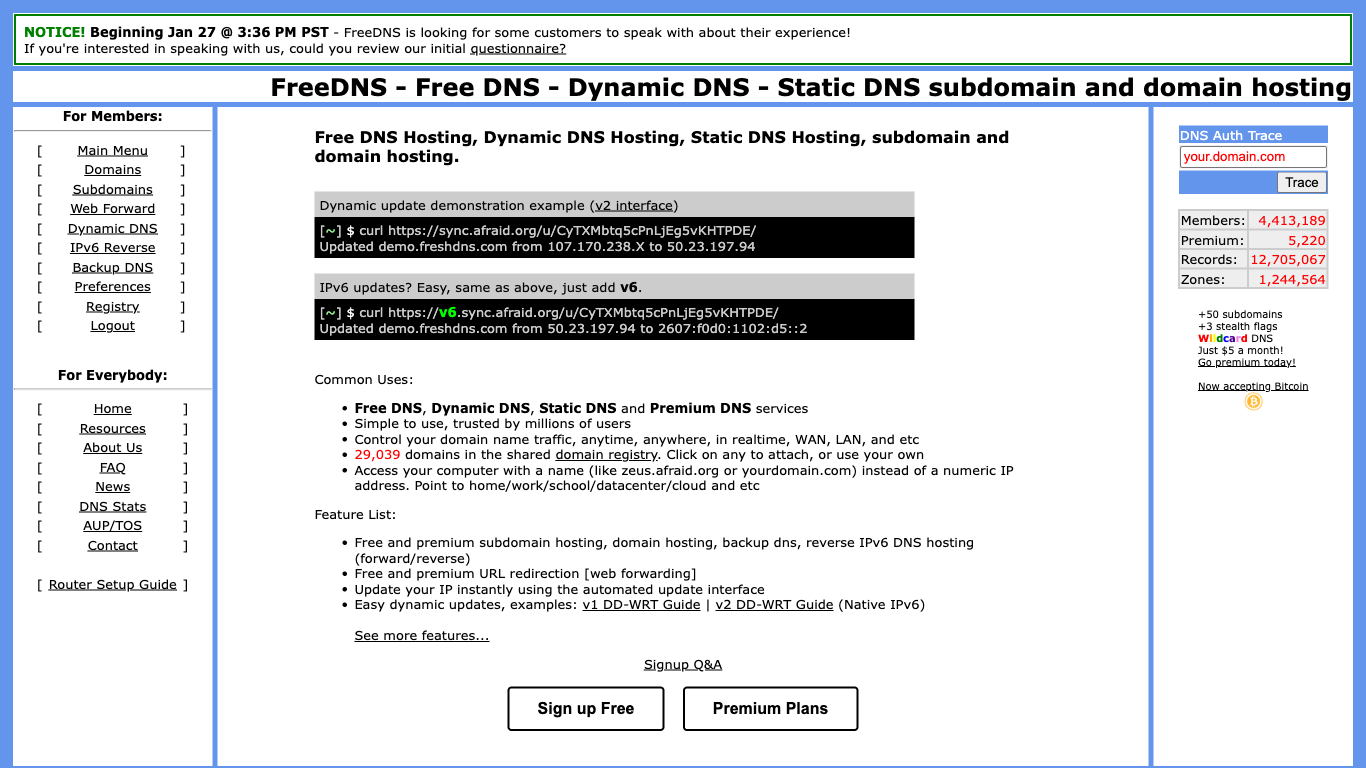Click Logout in the members menu
Viewport: 1366px width, 768px height.
pyautogui.click(x=112, y=326)
